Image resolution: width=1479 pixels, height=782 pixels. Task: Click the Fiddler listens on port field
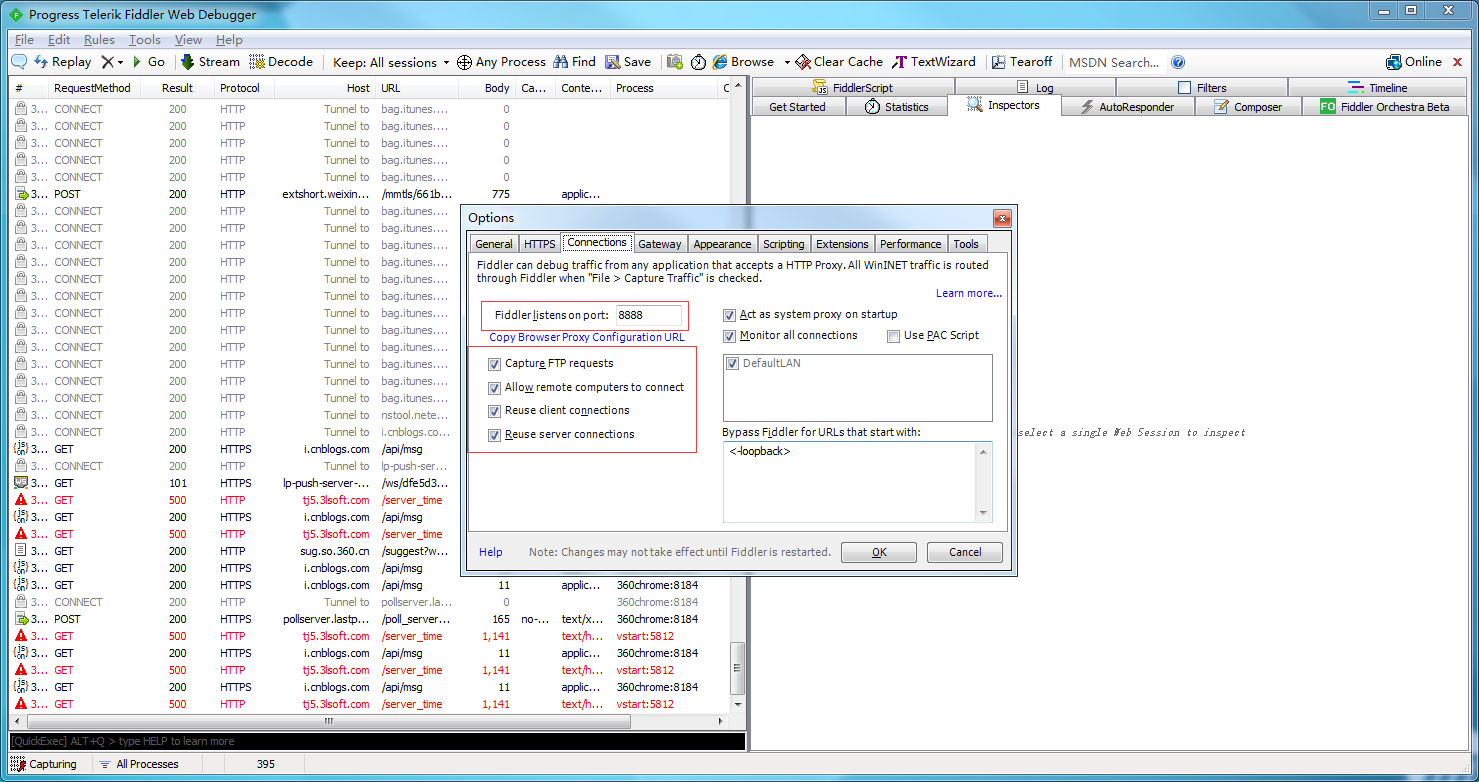pos(649,315)
